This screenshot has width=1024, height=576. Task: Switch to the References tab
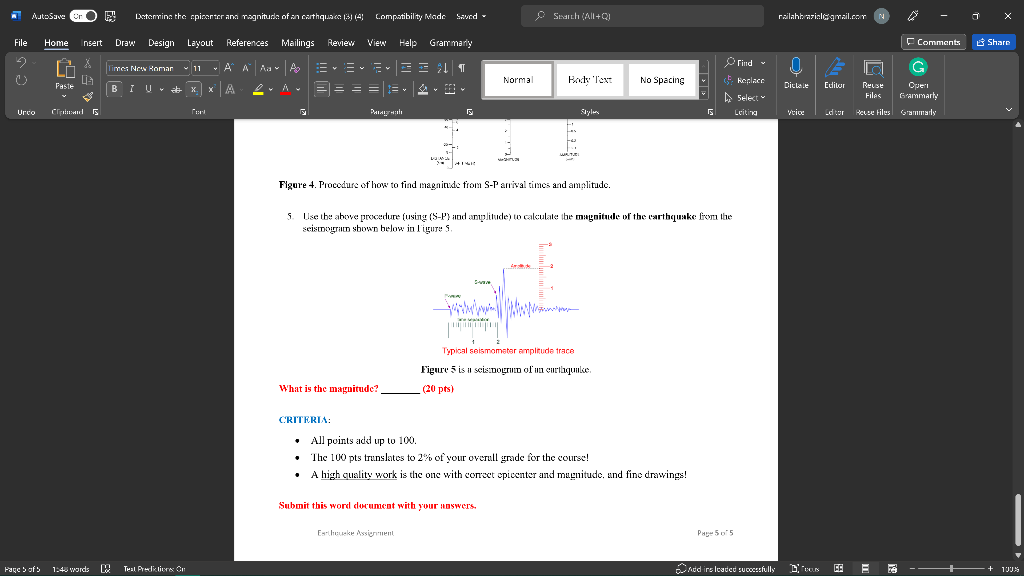(247, 42)
